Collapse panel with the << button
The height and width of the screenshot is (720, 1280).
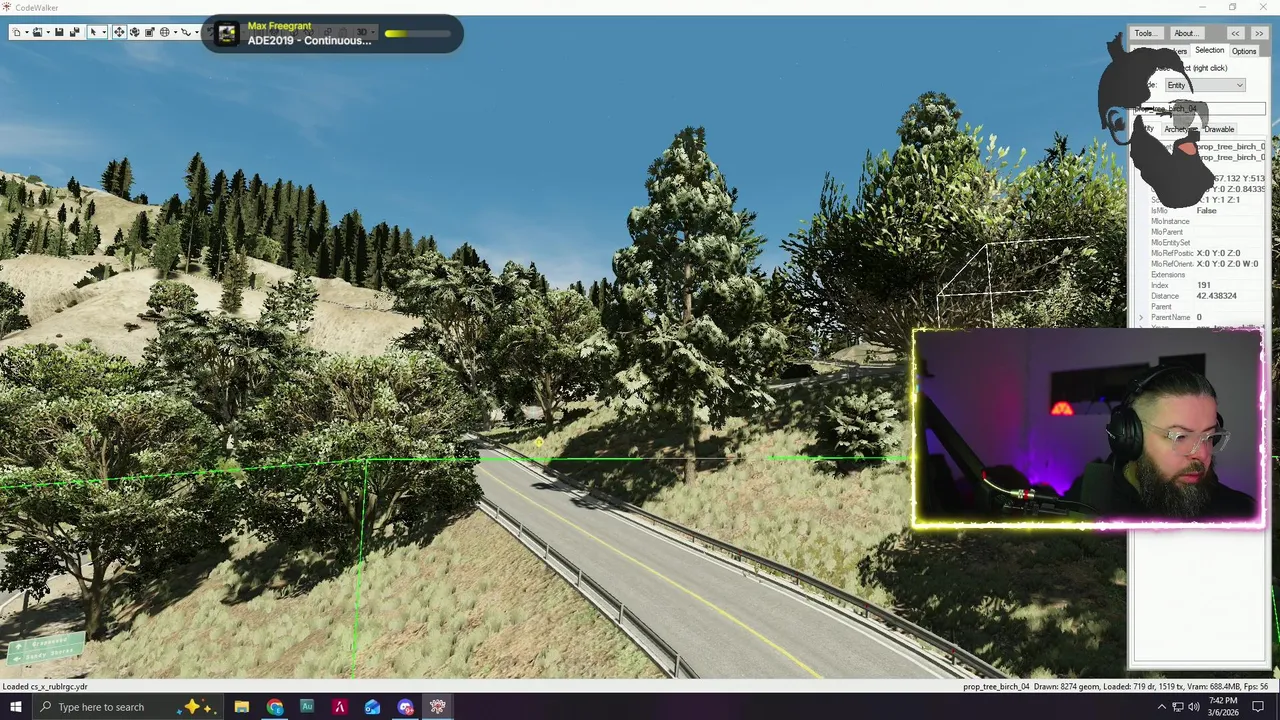coord(1235,33)
